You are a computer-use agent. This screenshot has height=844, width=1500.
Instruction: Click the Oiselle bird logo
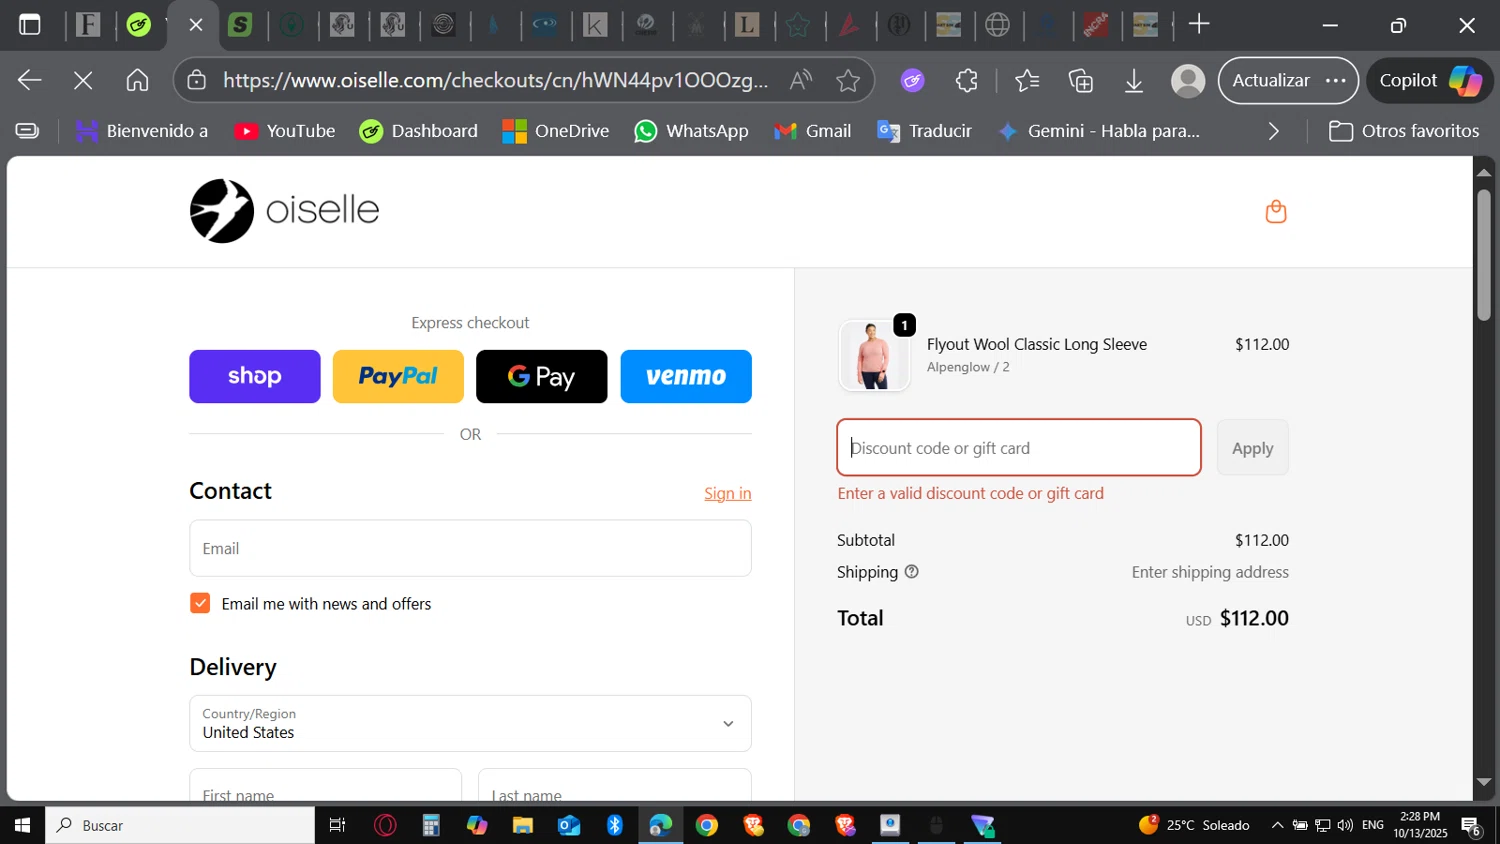pyautogui.click(x=222, y=211)
